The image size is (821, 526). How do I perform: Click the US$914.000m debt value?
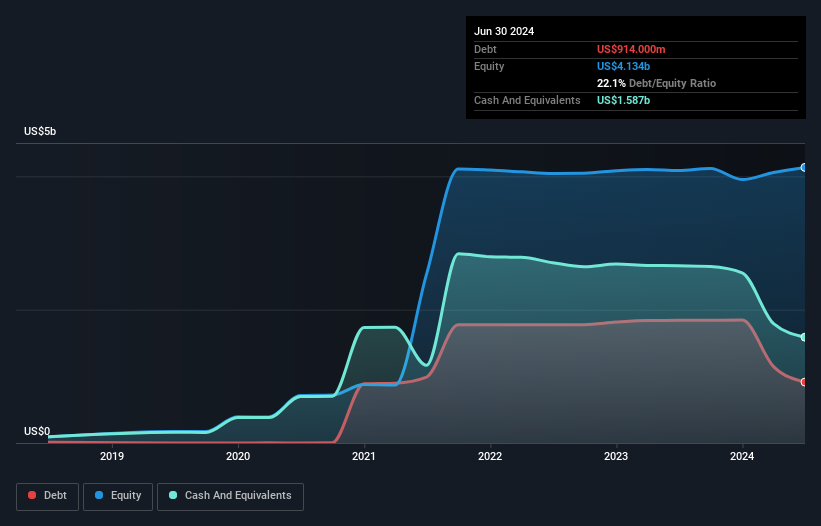coord(631,49)
